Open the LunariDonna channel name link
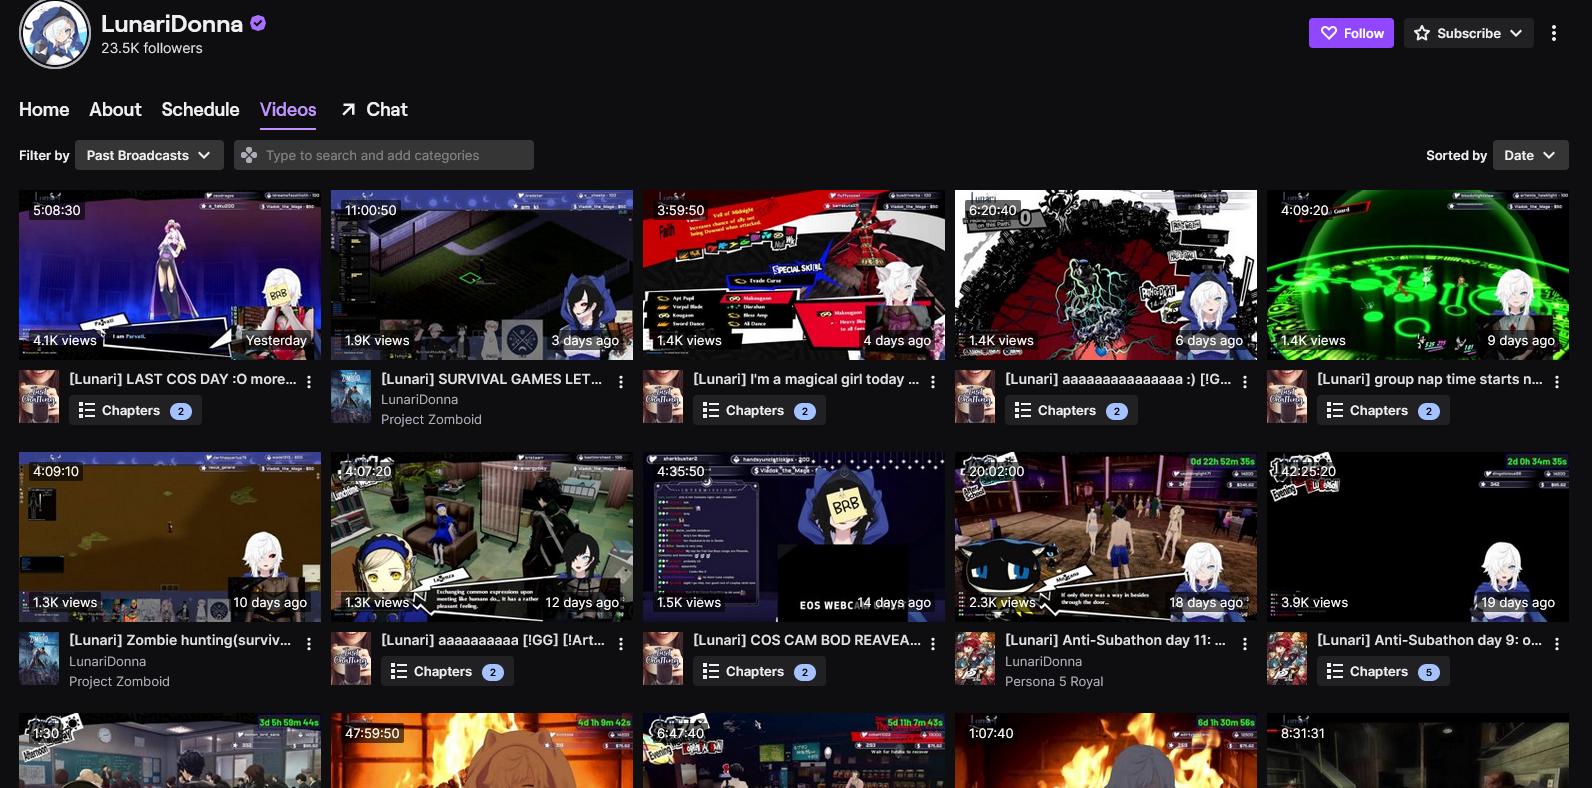Image resolution: width=1592 pixels, height=788 pixels. (x=172, y=24)
